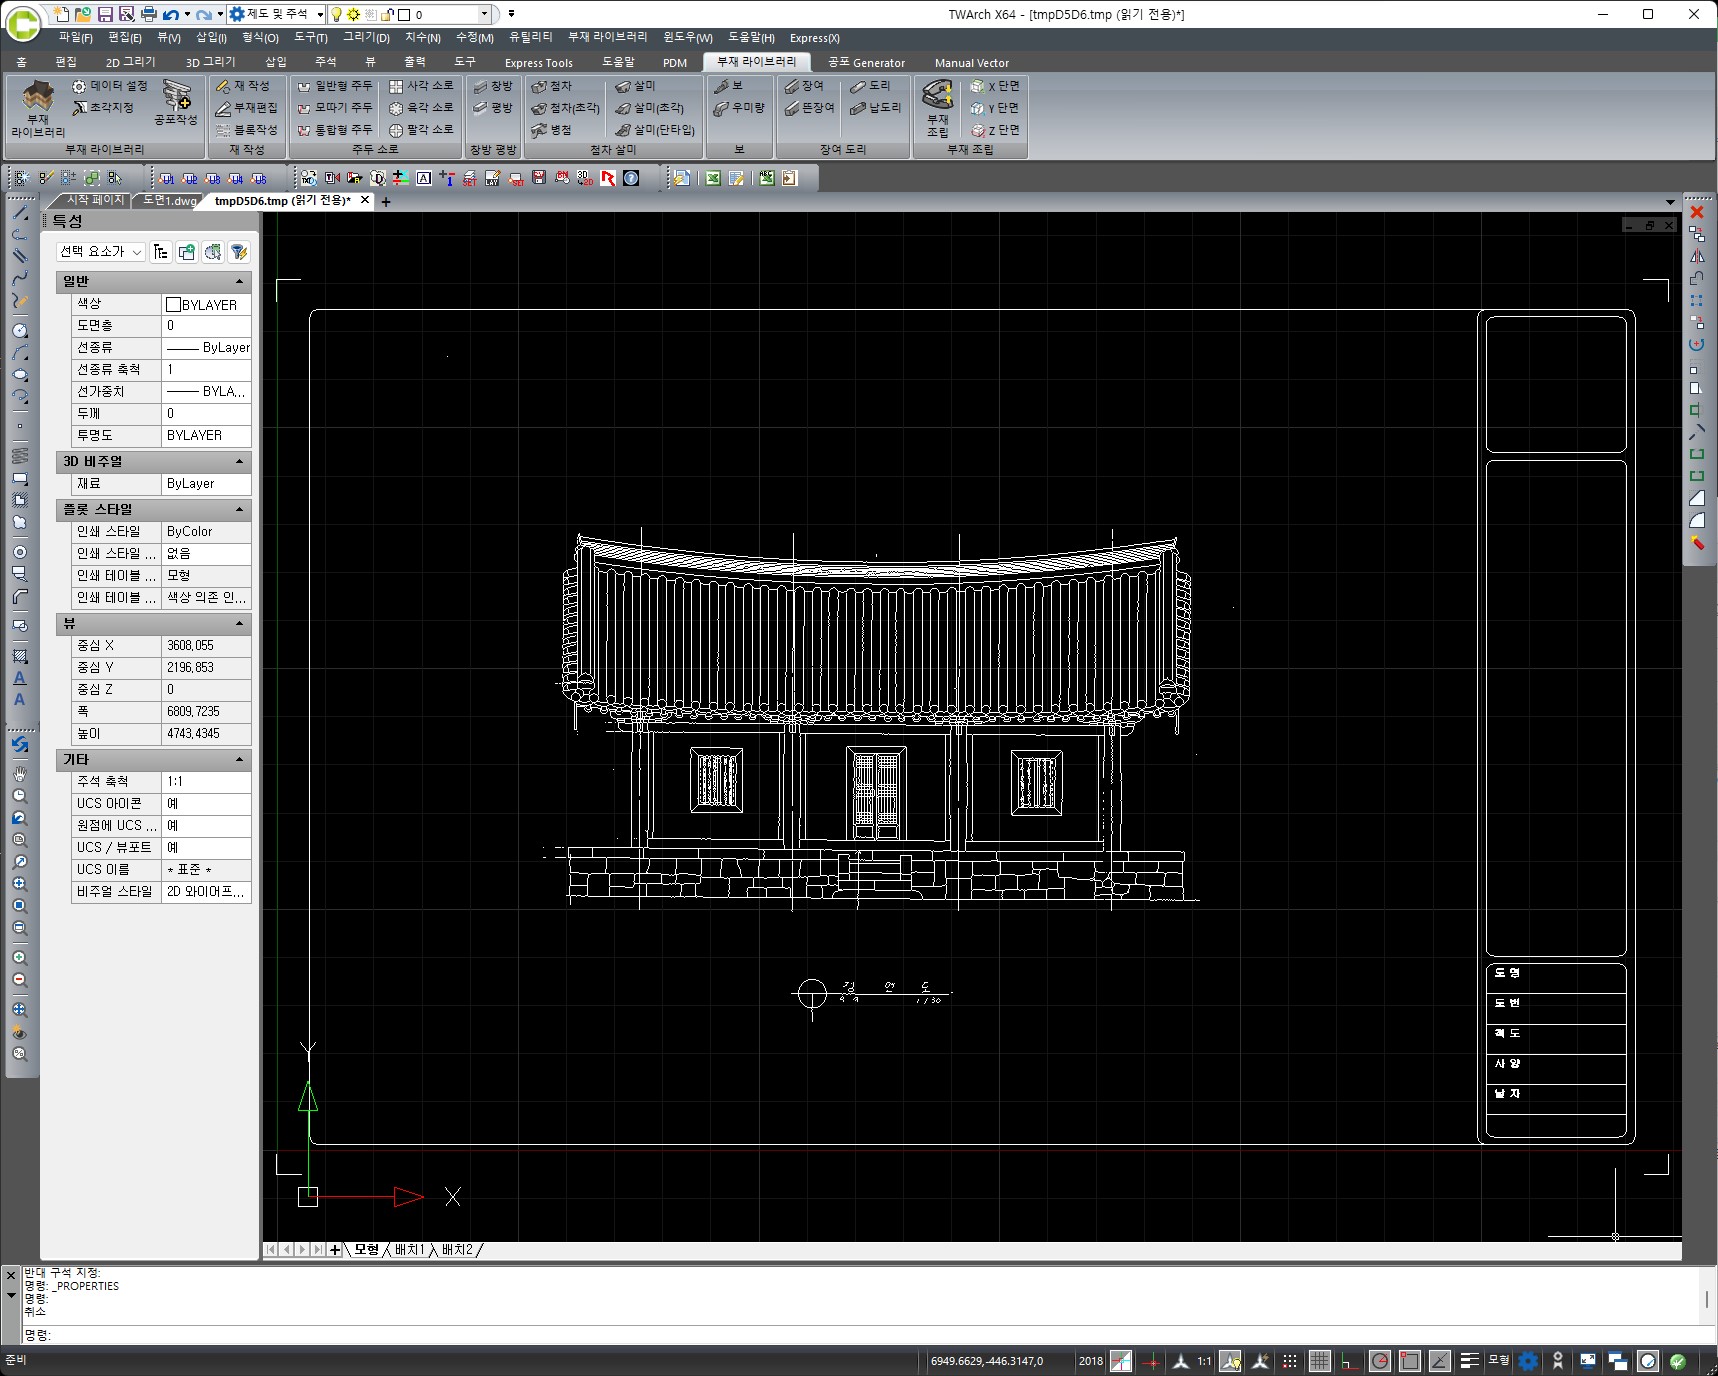
Task: Click the 블록작성 button
Action: (248, 129)
